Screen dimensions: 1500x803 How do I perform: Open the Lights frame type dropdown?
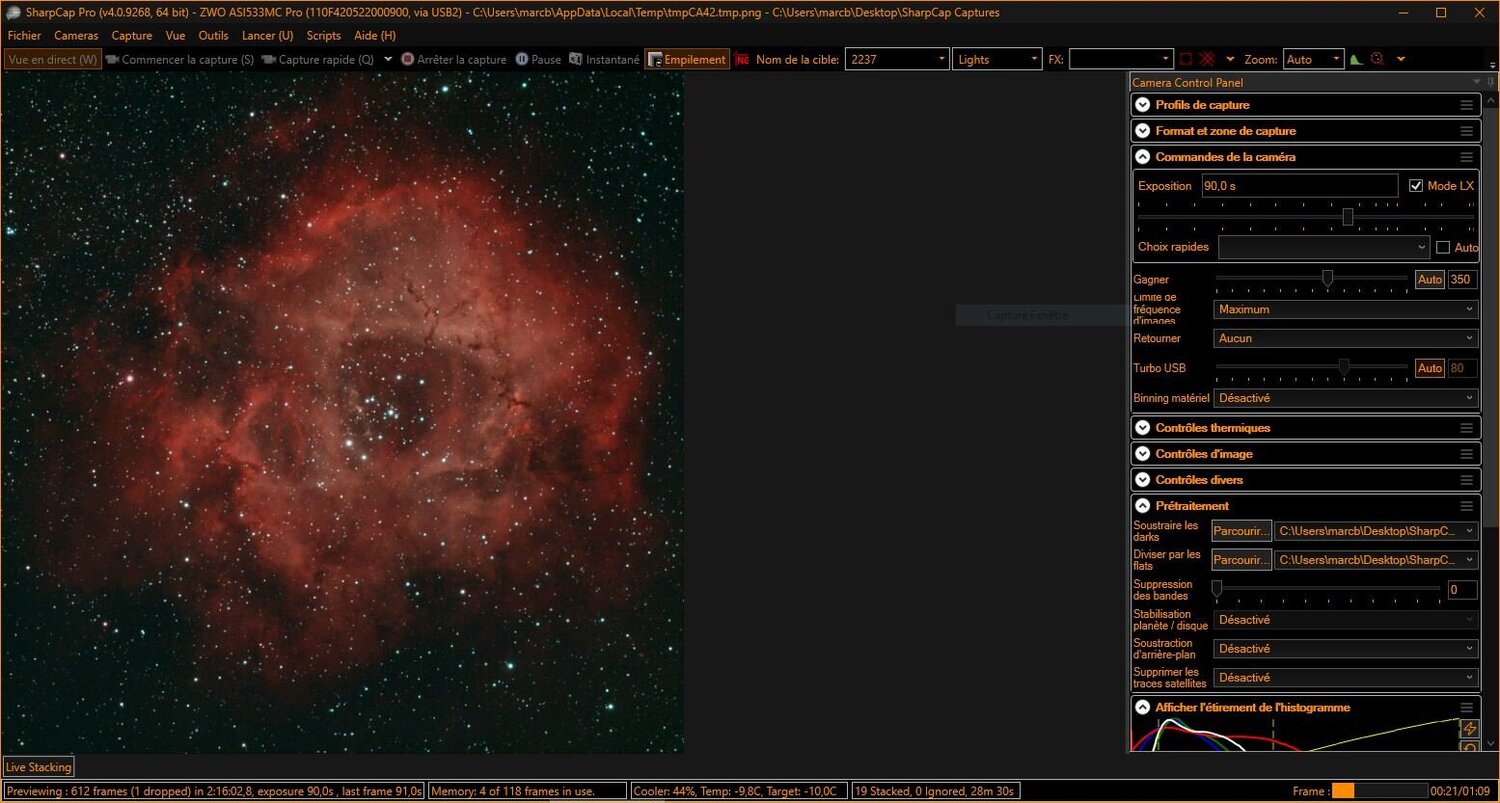click(x=997, y=60)
